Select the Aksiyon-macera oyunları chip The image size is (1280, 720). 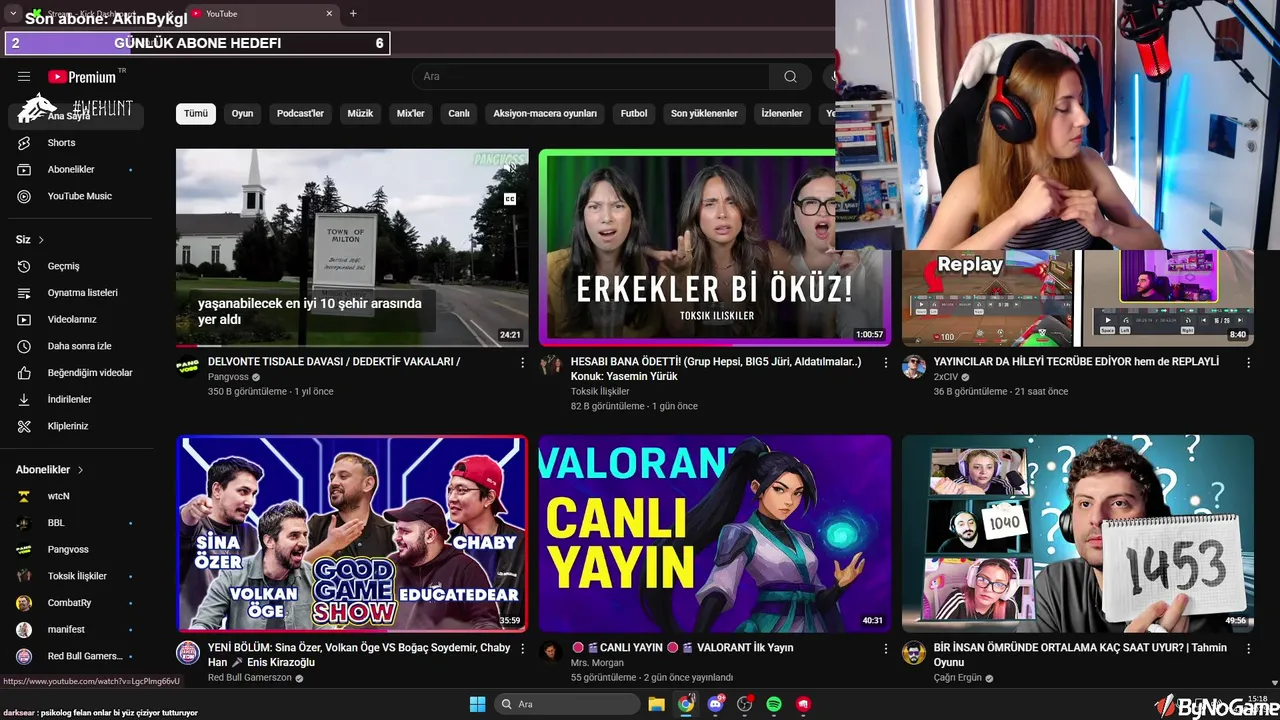545,114
